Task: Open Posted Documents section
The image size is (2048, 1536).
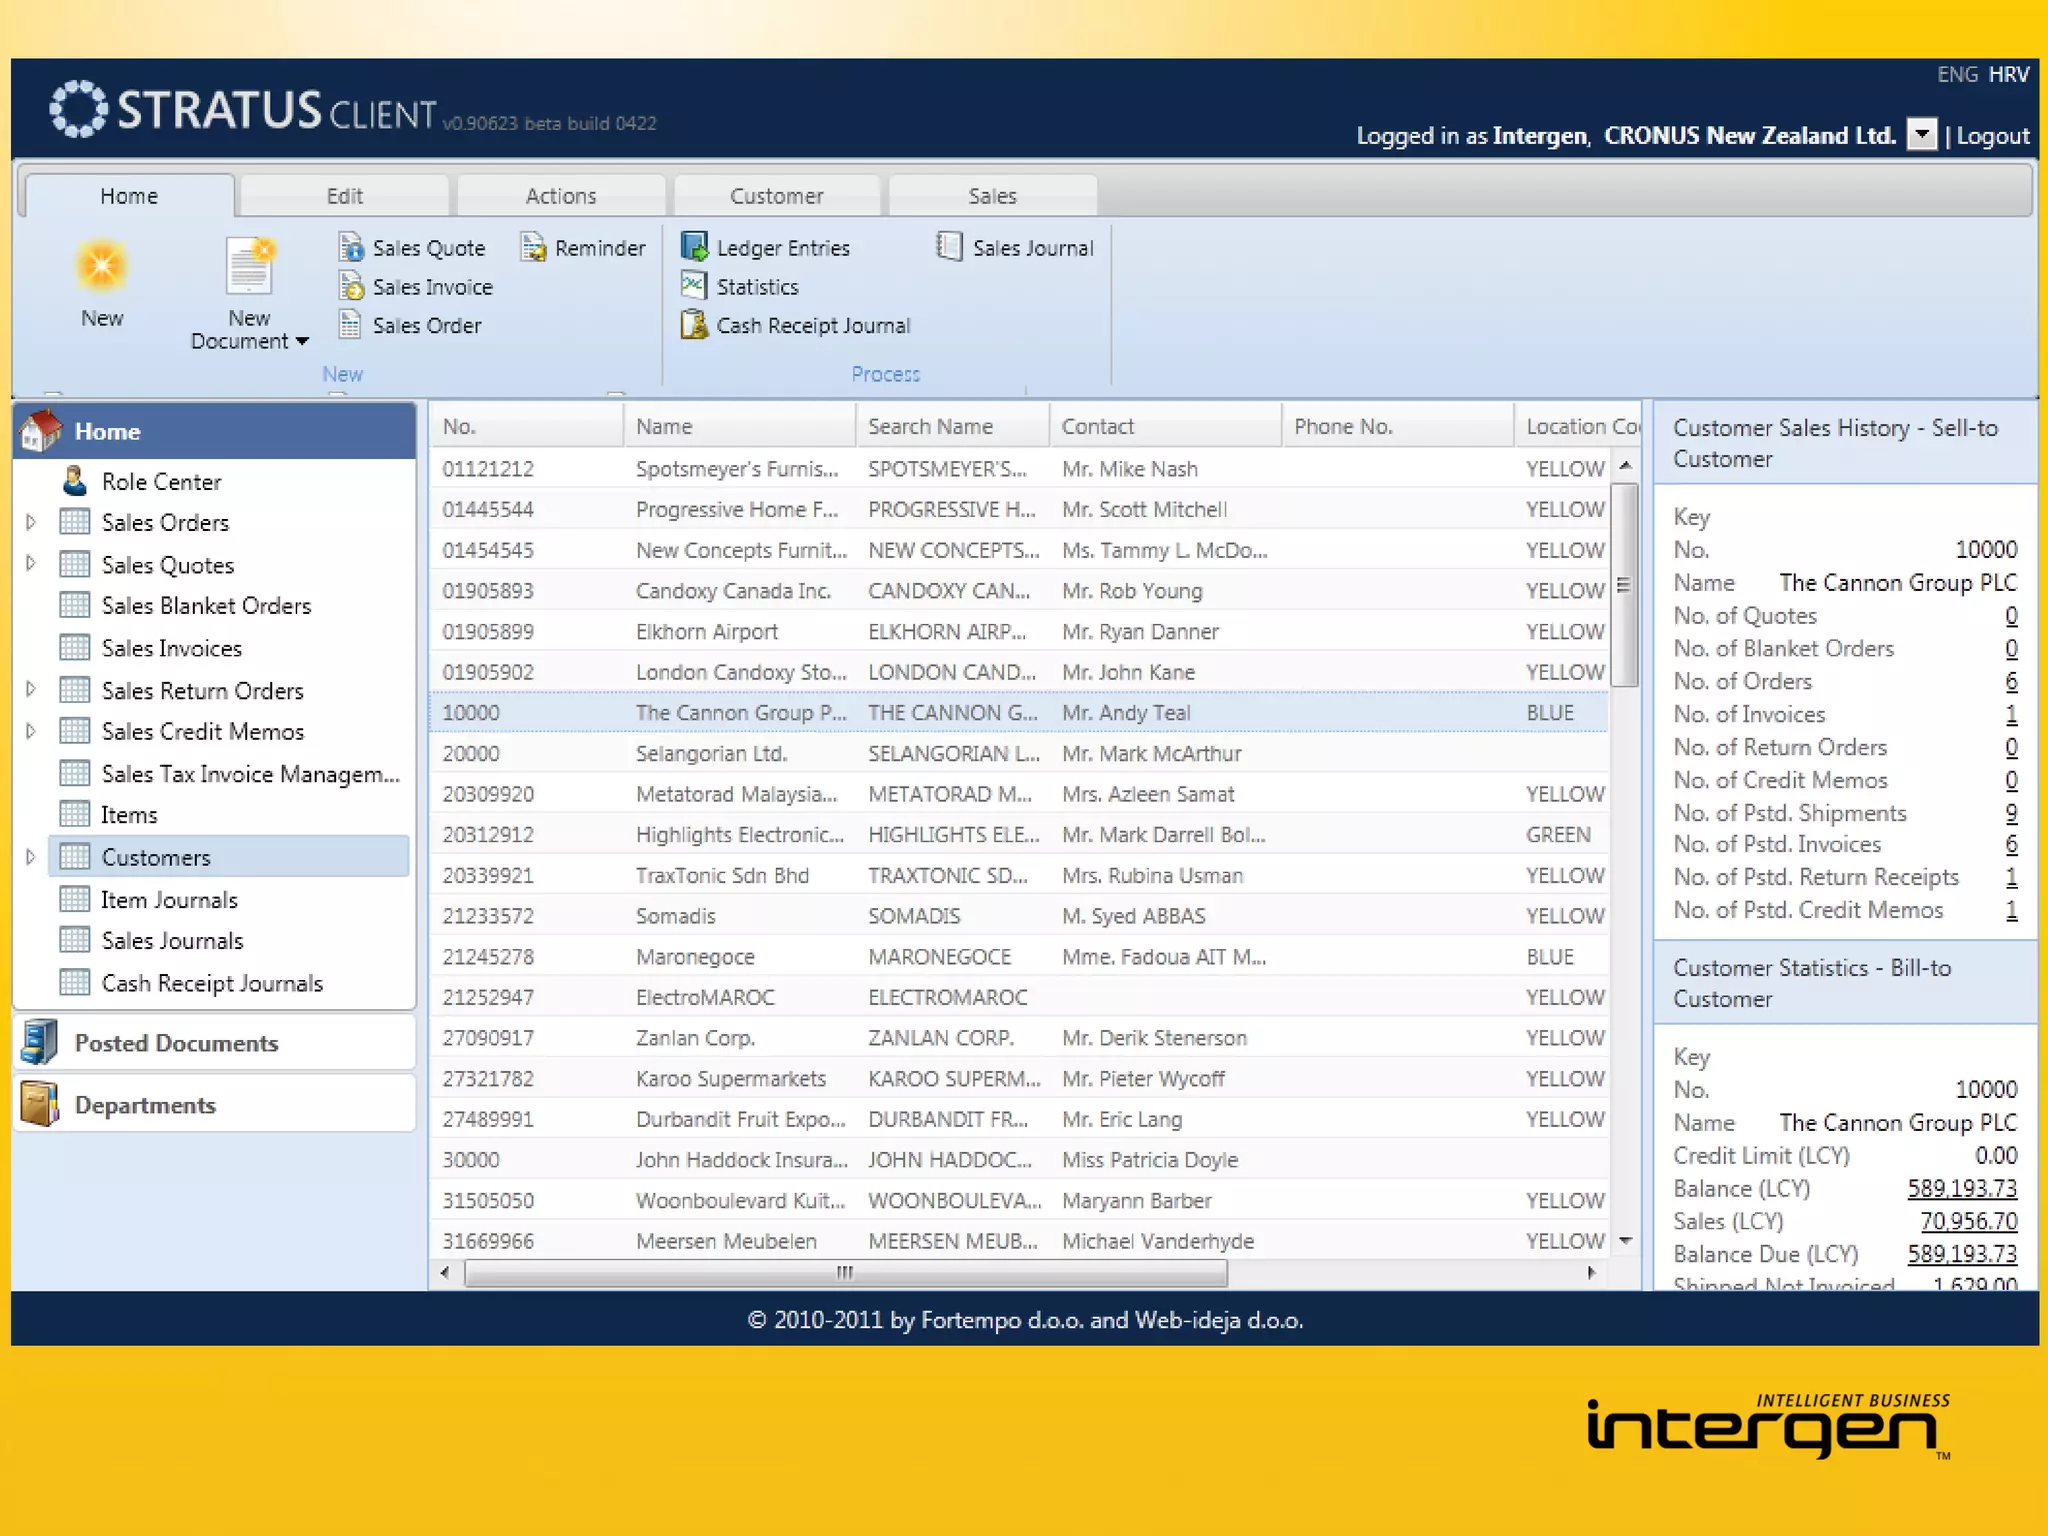Action: pos(214,1043)
